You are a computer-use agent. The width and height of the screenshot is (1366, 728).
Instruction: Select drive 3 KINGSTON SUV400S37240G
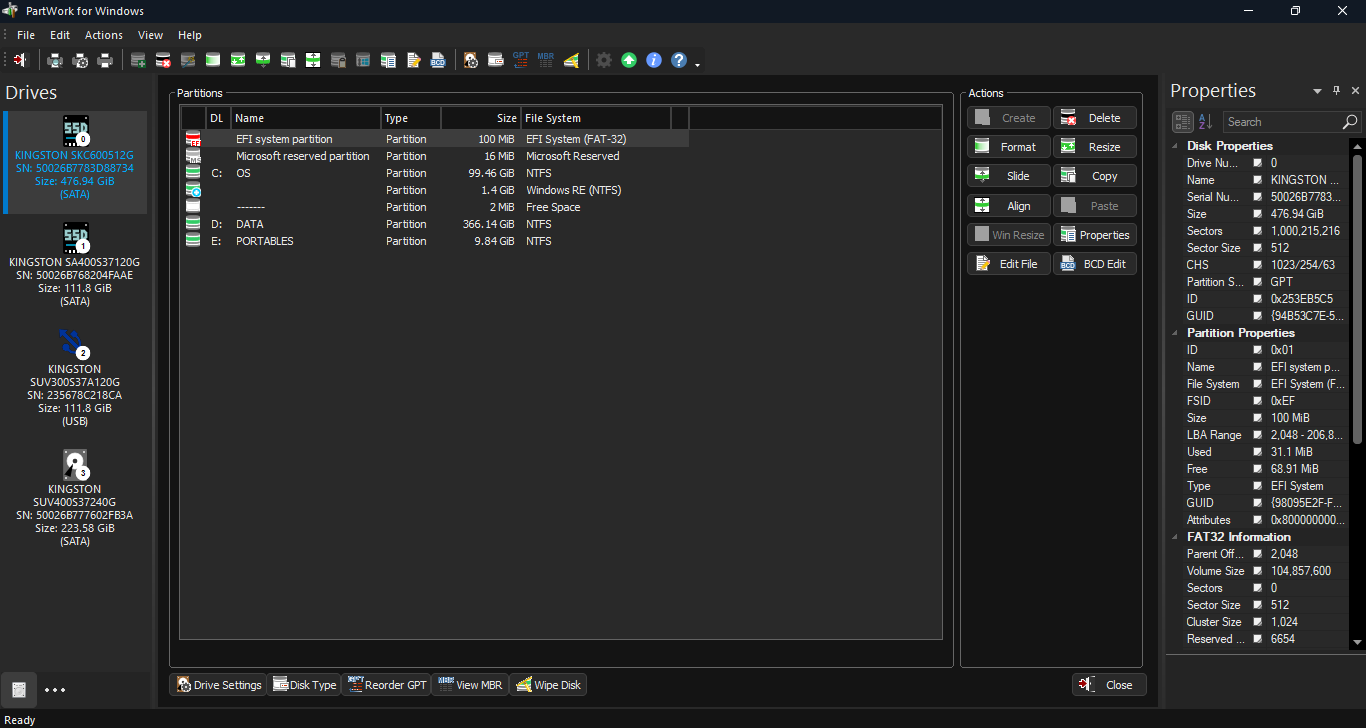point(75,498)
